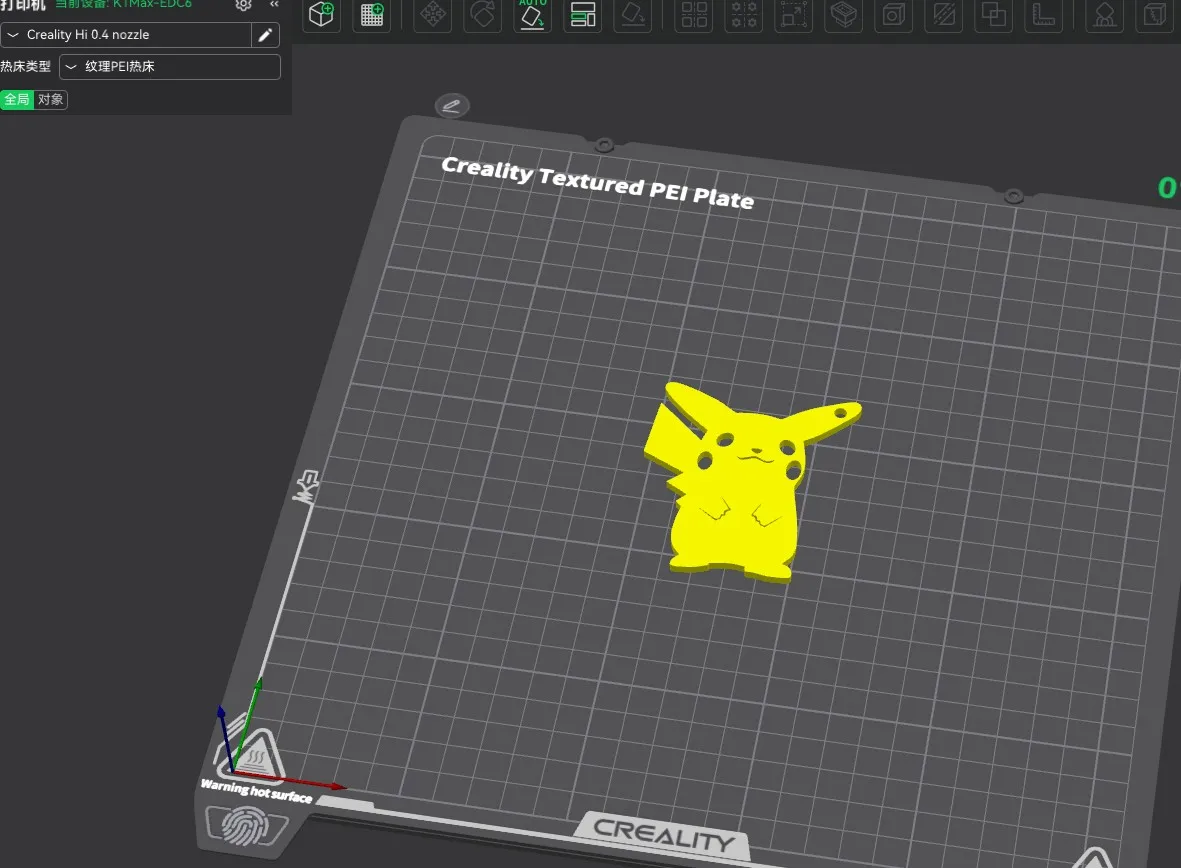Screen dimensions: 1181x868
Task: Select the rotate tool icon
Action: click(x=483, y=14)
